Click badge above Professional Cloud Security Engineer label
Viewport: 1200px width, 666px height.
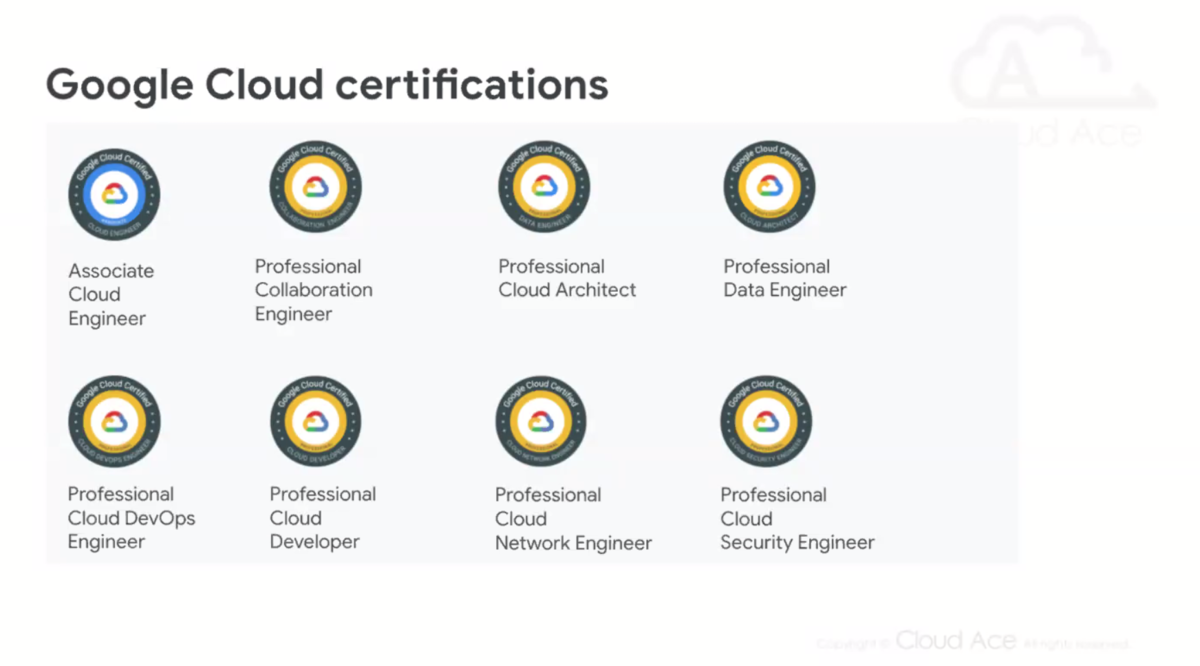point(766,421)
